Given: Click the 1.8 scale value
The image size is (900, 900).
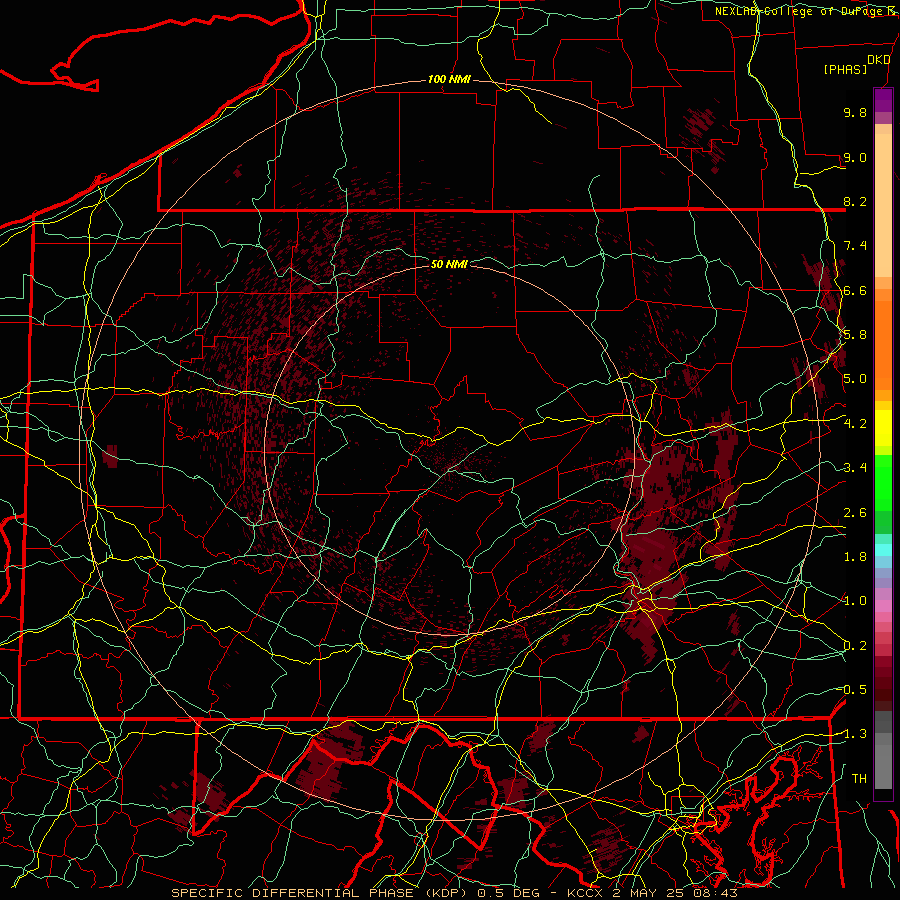Looking at the screenshot, I should (855, 557).
